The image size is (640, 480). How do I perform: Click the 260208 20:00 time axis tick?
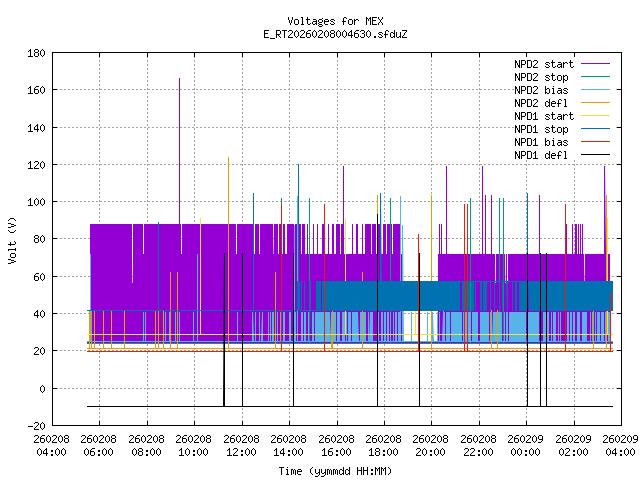point(431,445)
